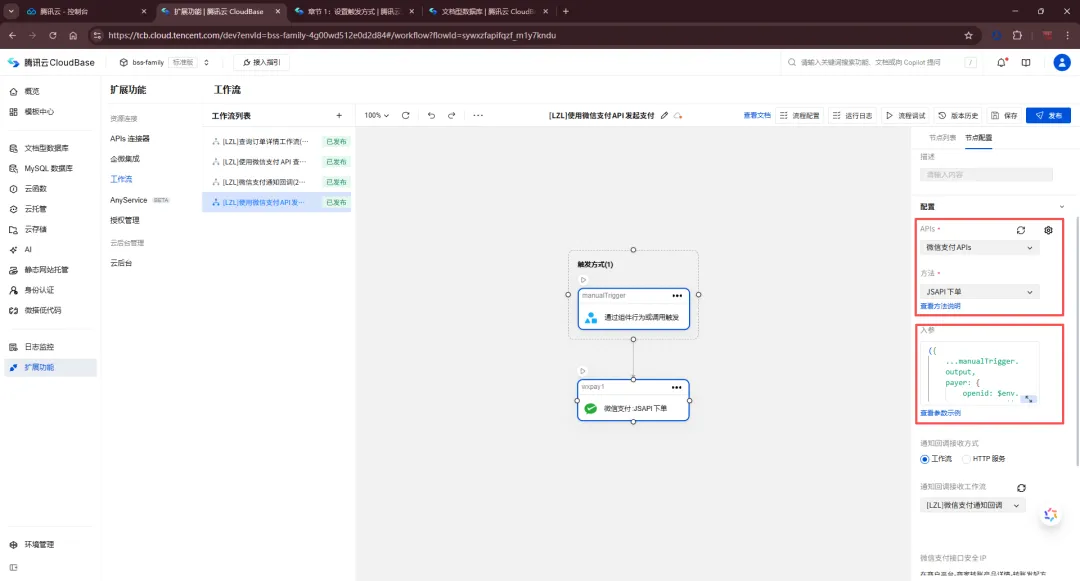Open 版本历史 version history

click(958, 116)
